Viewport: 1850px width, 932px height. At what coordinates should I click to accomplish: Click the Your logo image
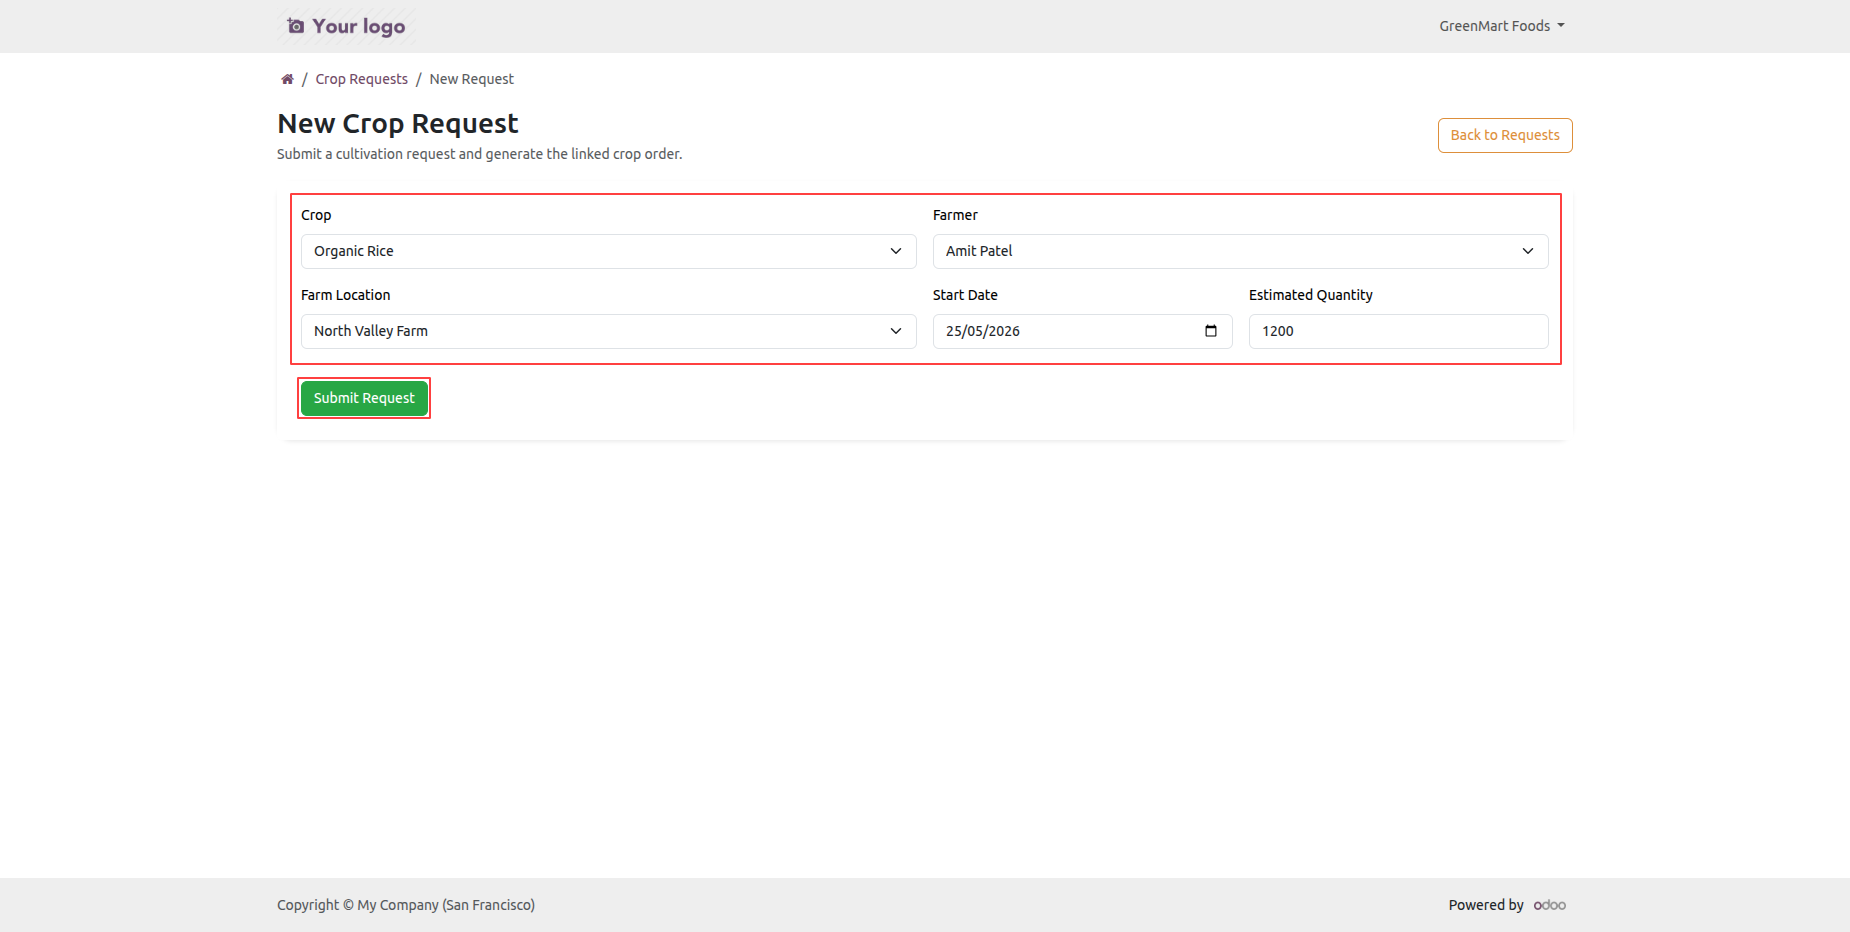pos(346,26)
